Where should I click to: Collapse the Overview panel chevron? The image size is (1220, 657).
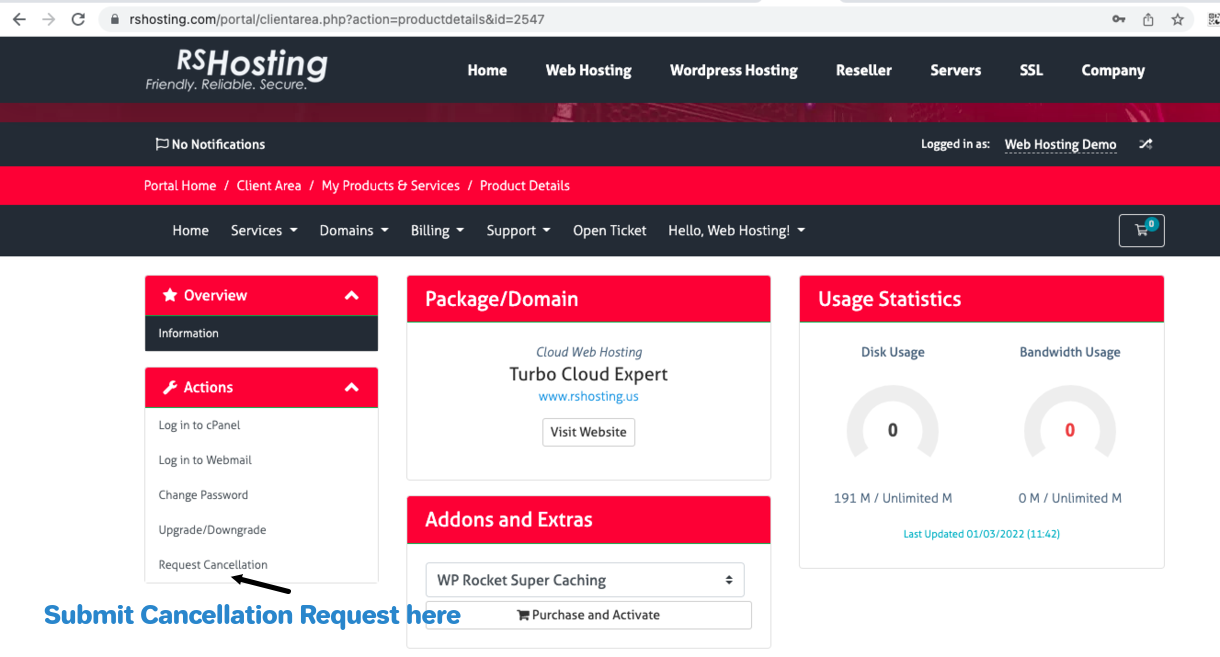coord(351,296)
